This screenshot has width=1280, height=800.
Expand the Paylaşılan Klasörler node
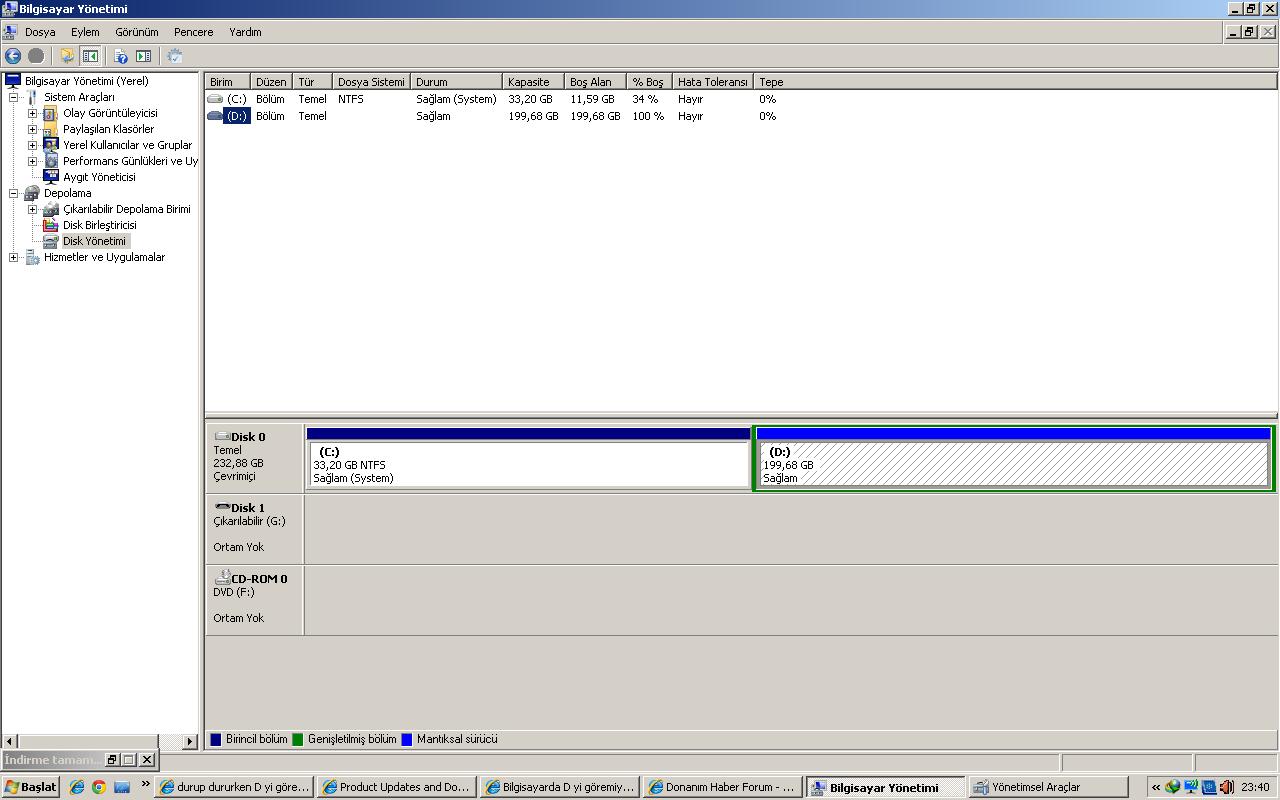tap(32, 129)
